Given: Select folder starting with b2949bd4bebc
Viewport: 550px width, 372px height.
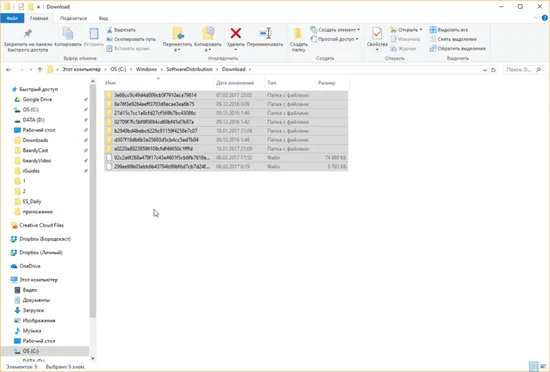Looking at the screenshot, I should 226,131.
